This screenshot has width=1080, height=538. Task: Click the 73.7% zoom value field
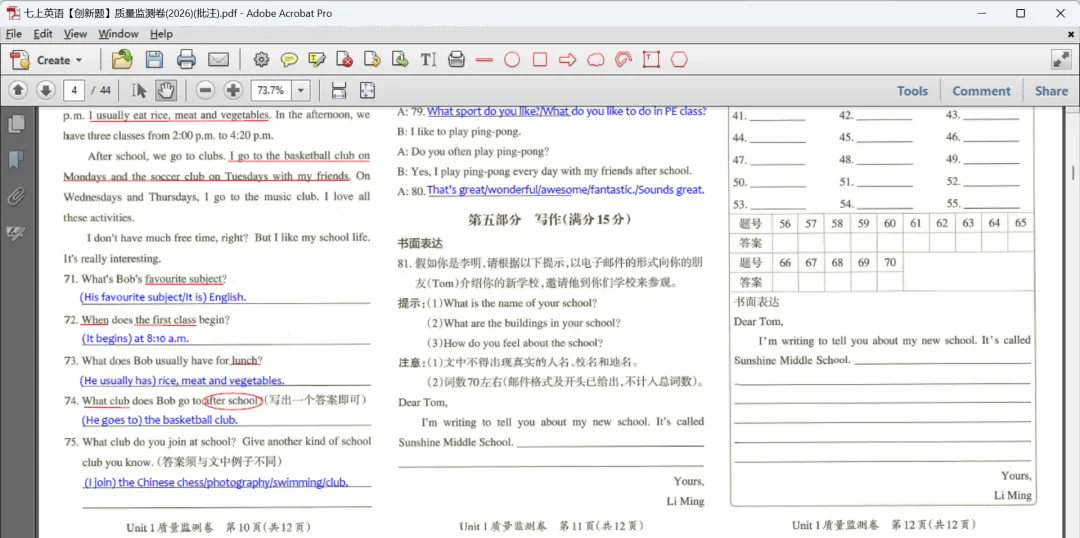coord(271,90)
